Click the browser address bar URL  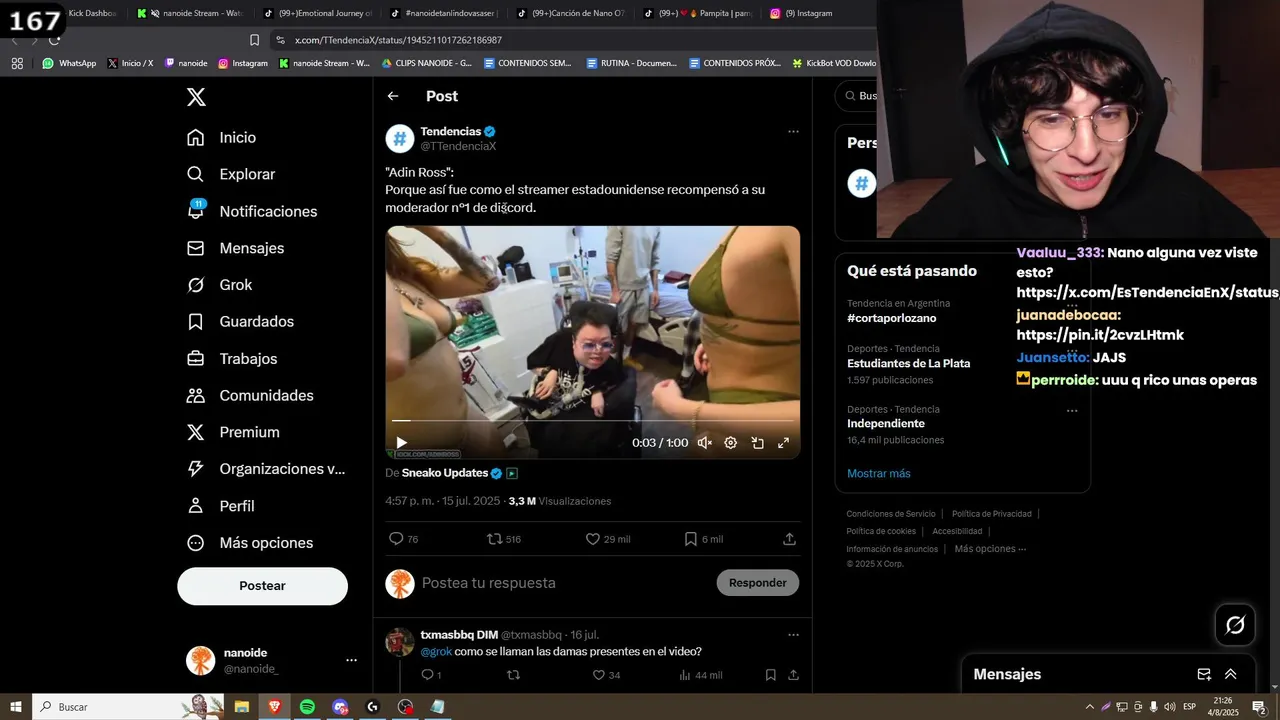pyautogui.click(x=399, y=40)
